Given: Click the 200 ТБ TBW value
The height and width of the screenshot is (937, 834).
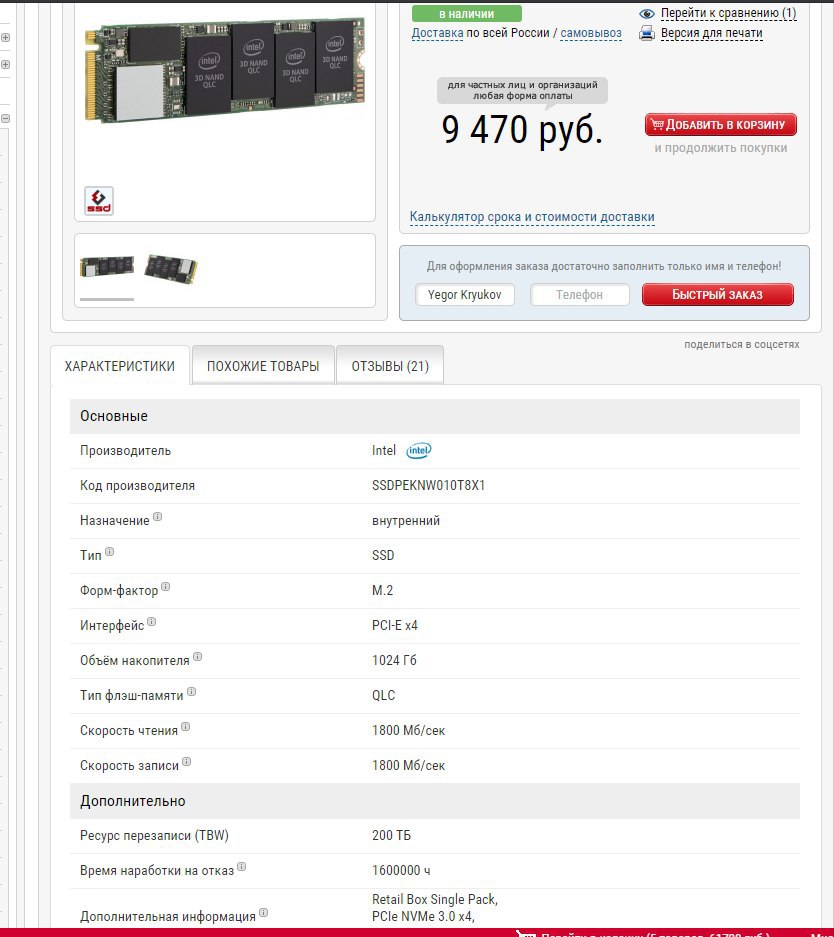Looking at the screenshot, I should (x=391, y=835).
